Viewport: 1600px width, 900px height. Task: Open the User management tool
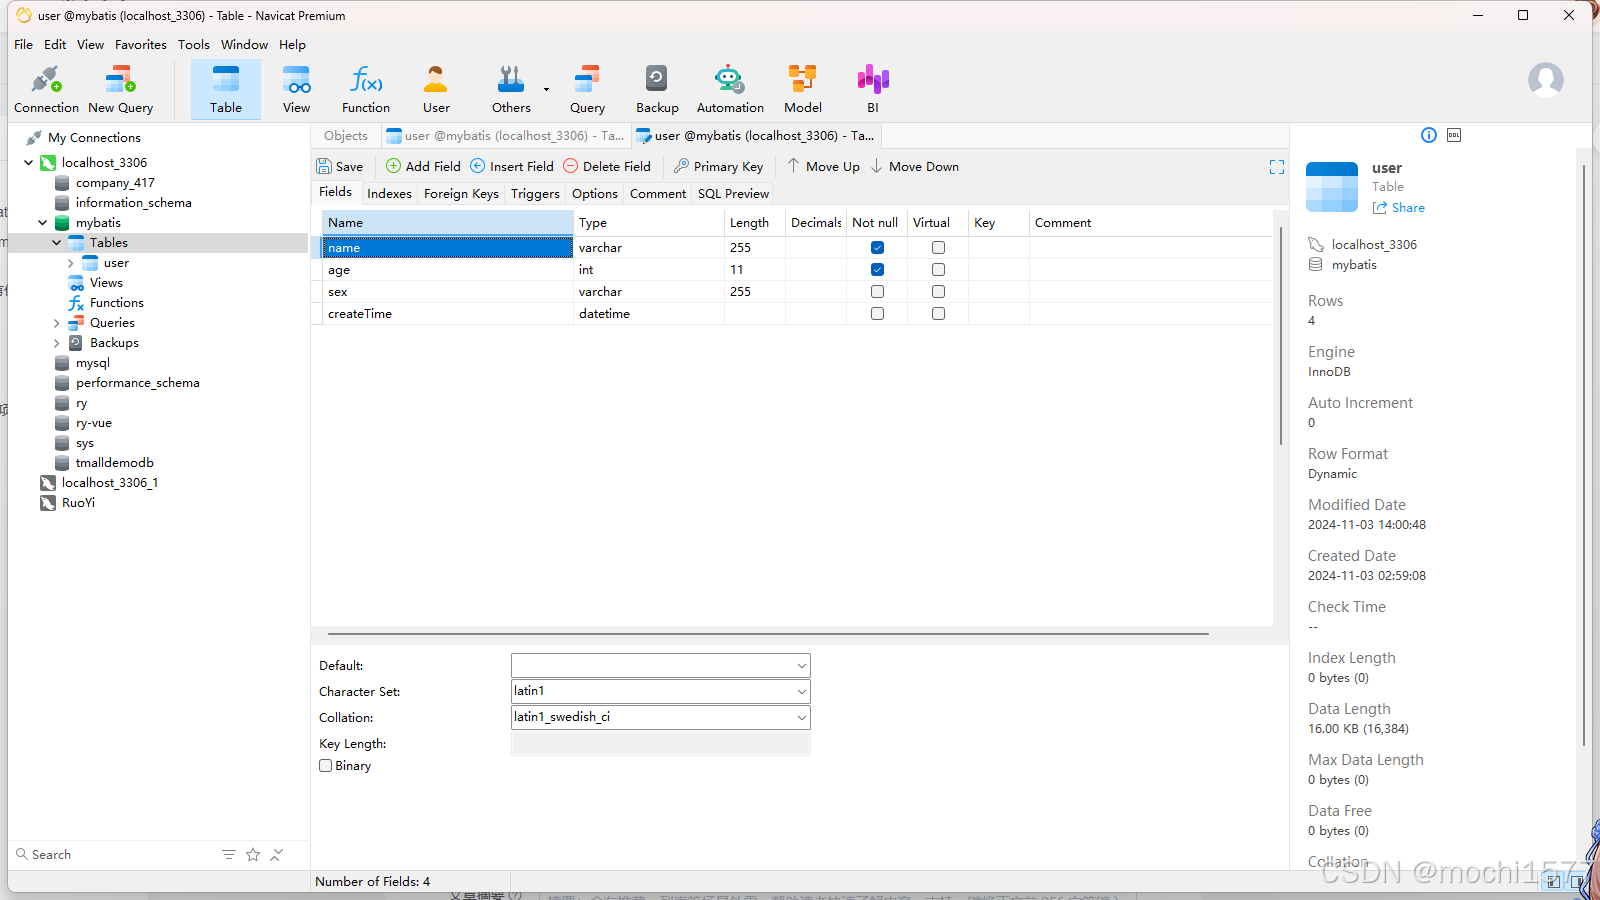tap(435, 88)
